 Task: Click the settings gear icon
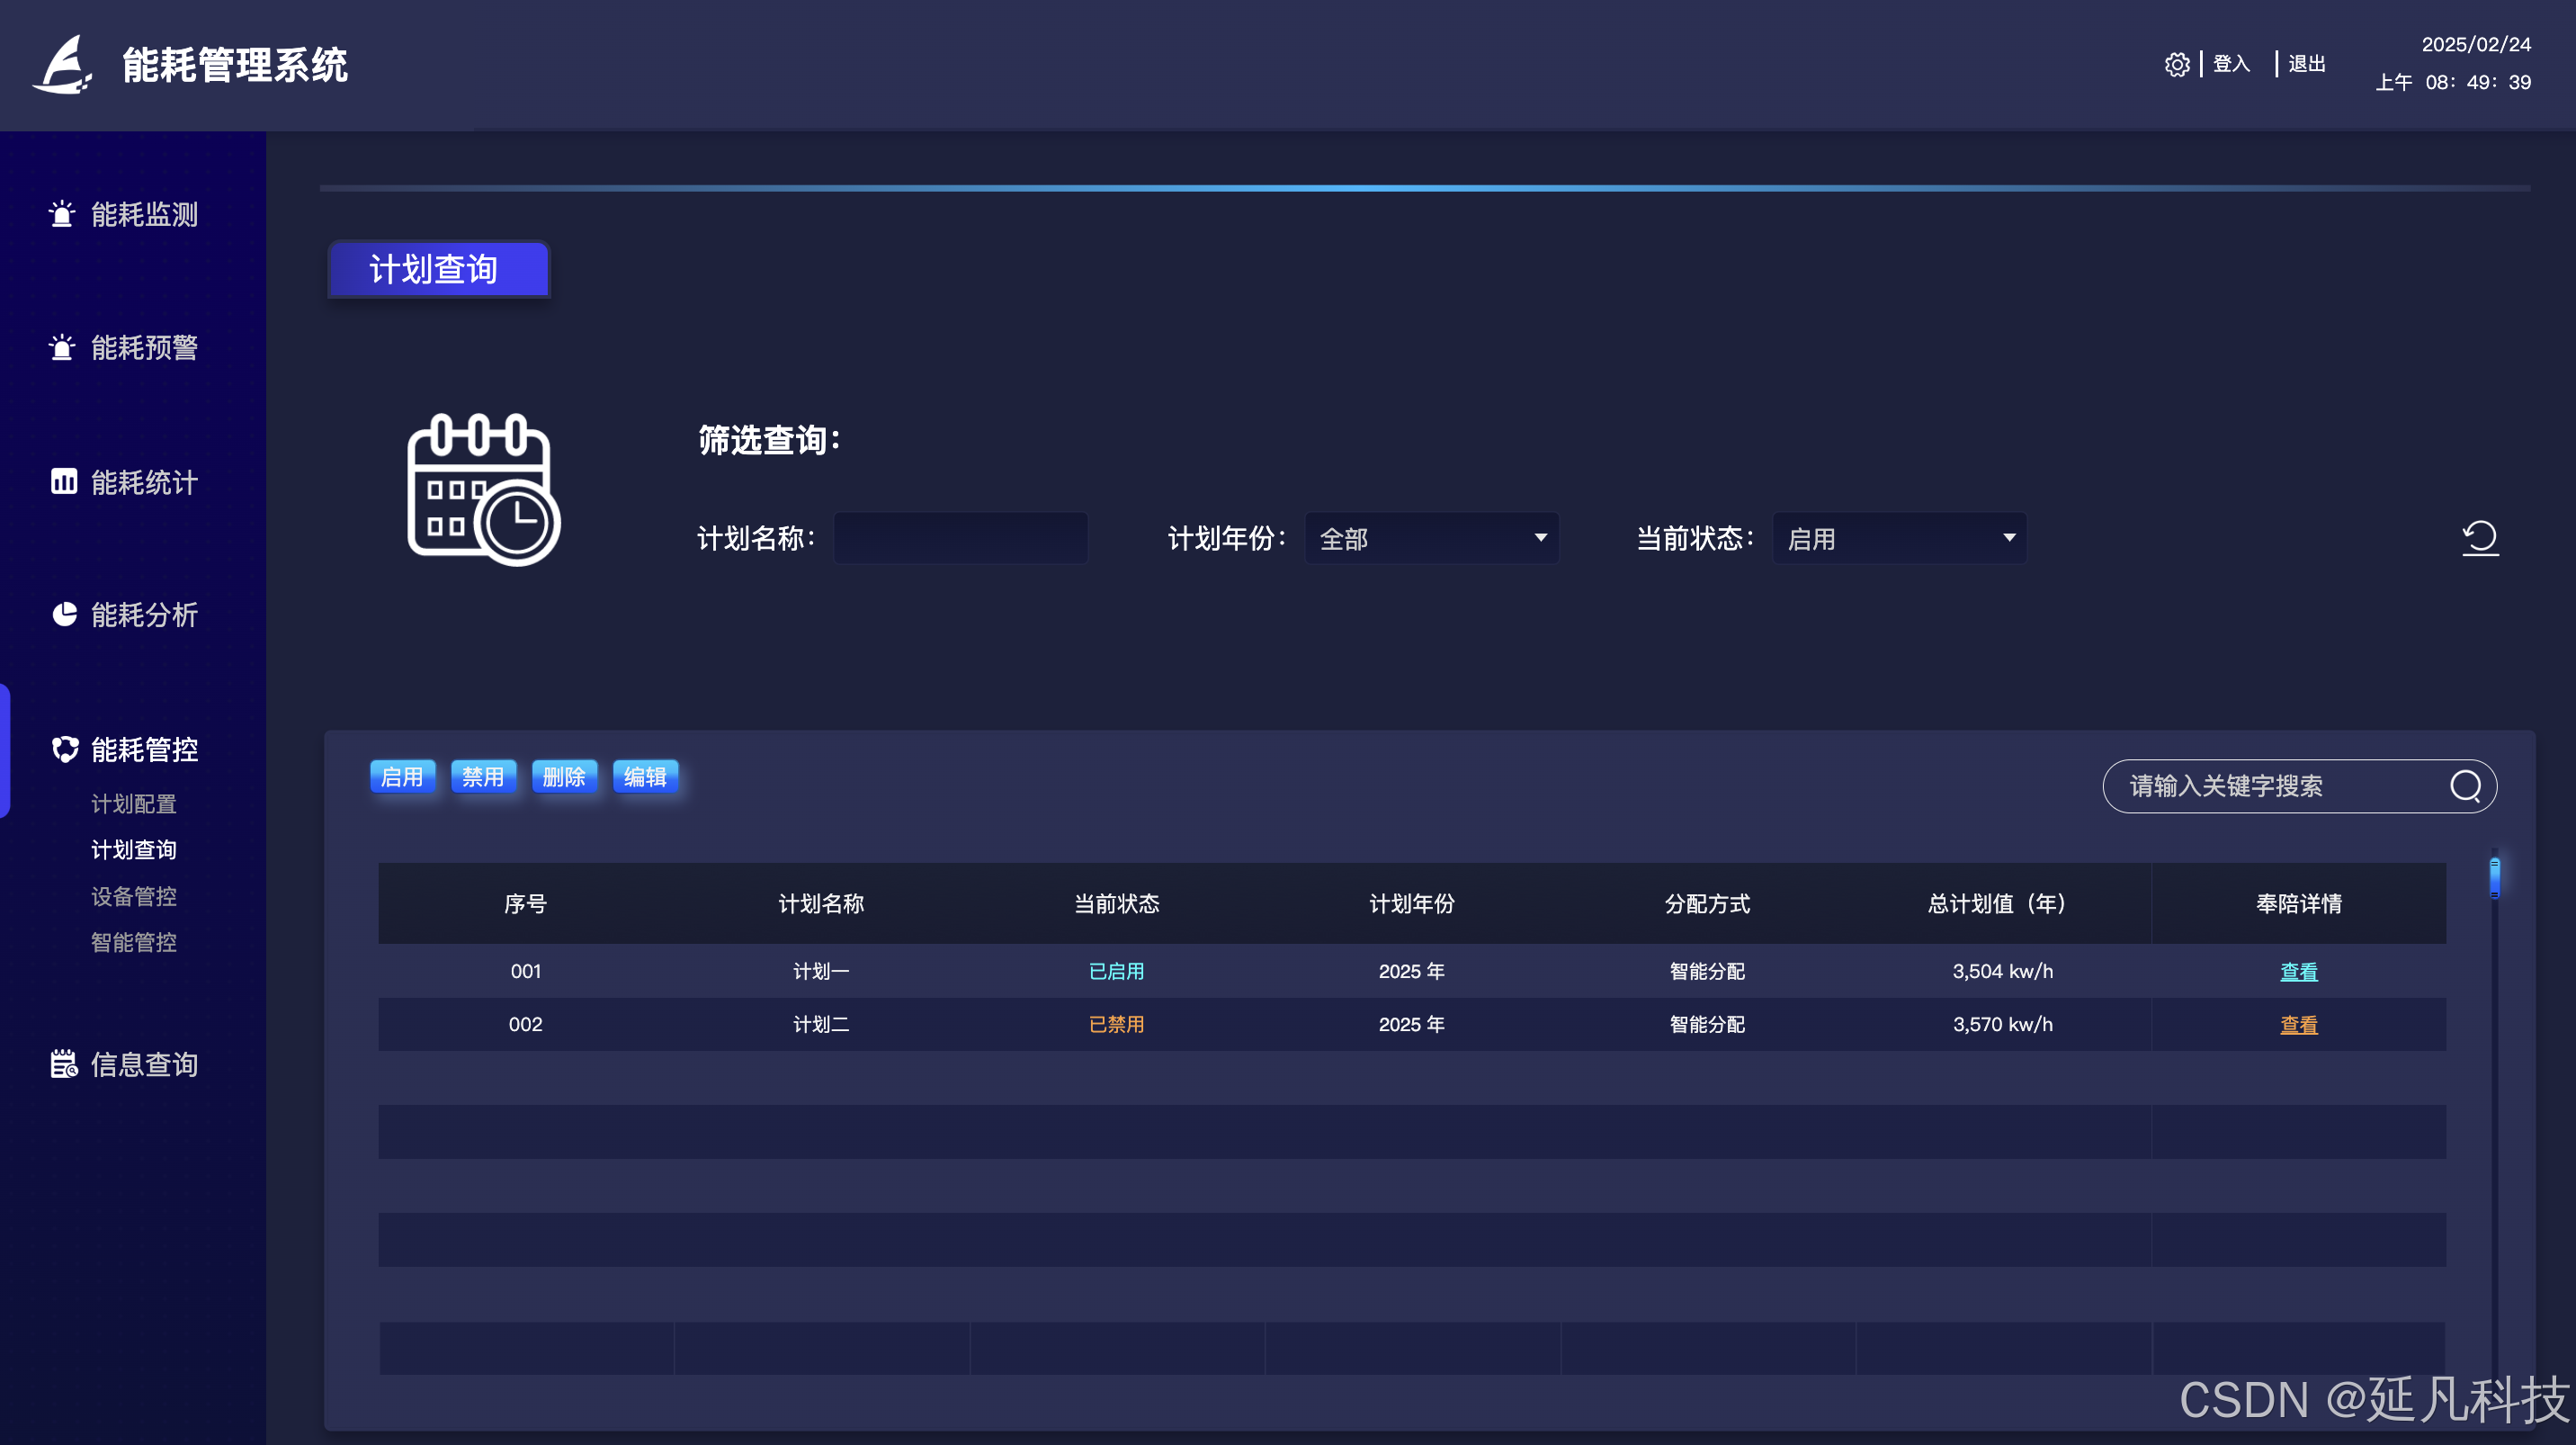2177,65
